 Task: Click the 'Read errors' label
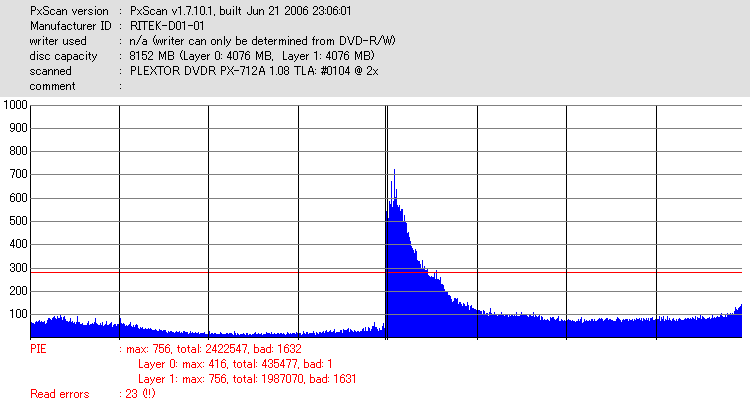coord(60,394)
